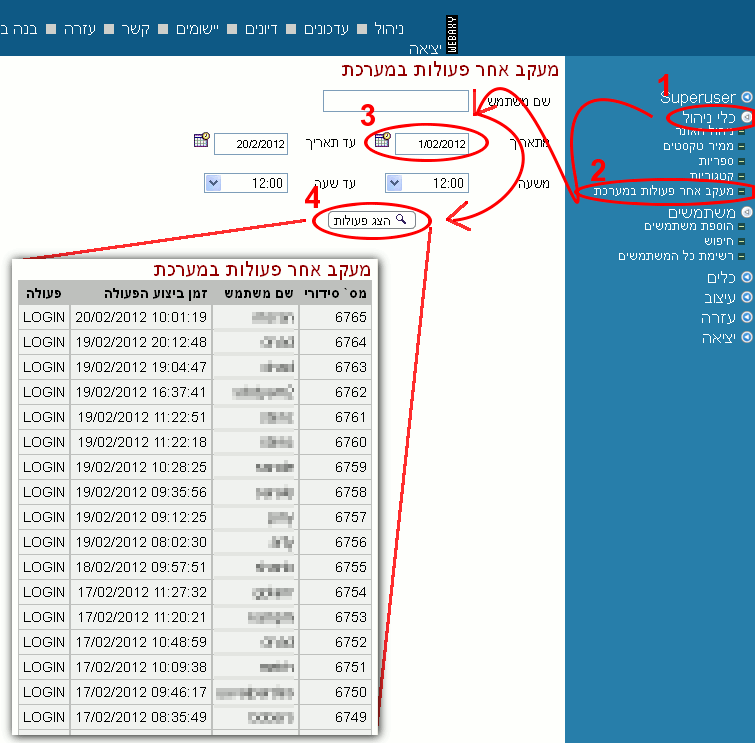Viewport: 755px width, 743px height.
Task: Expand כלי ניהול sidebar section
Action: 709,117
